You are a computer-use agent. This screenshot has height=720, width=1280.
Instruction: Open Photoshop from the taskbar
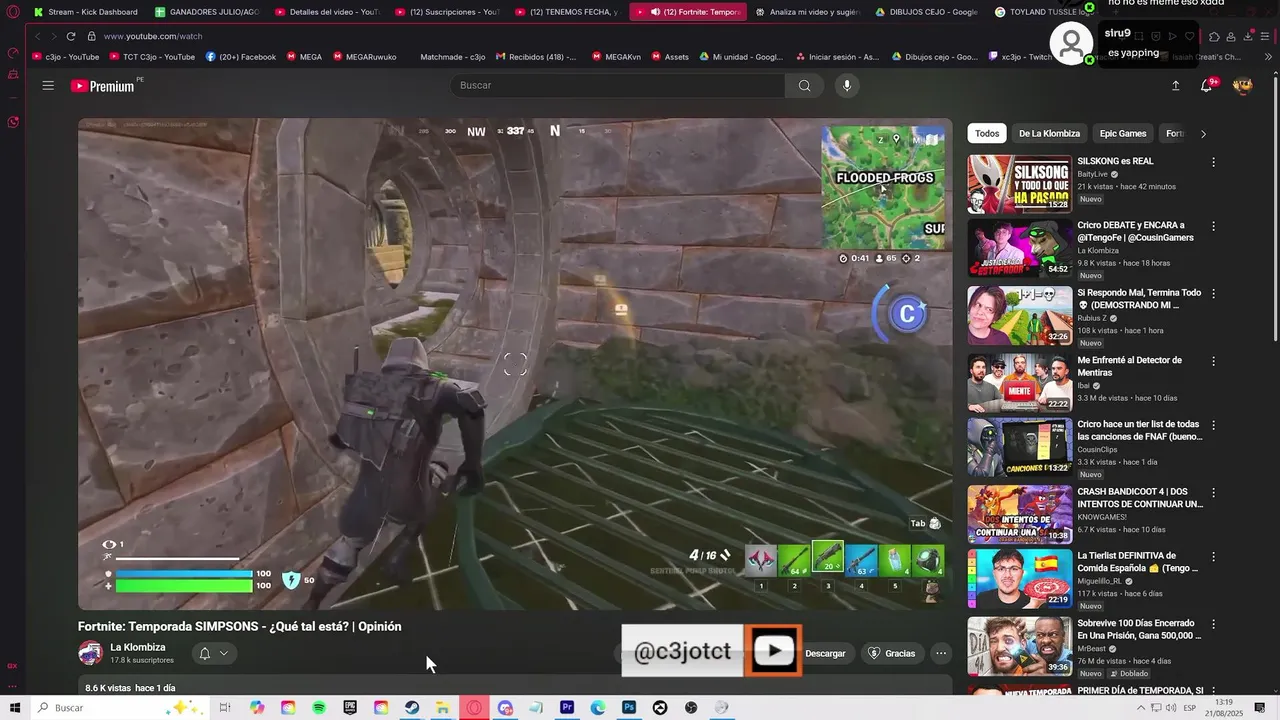[x=629, y=708]
